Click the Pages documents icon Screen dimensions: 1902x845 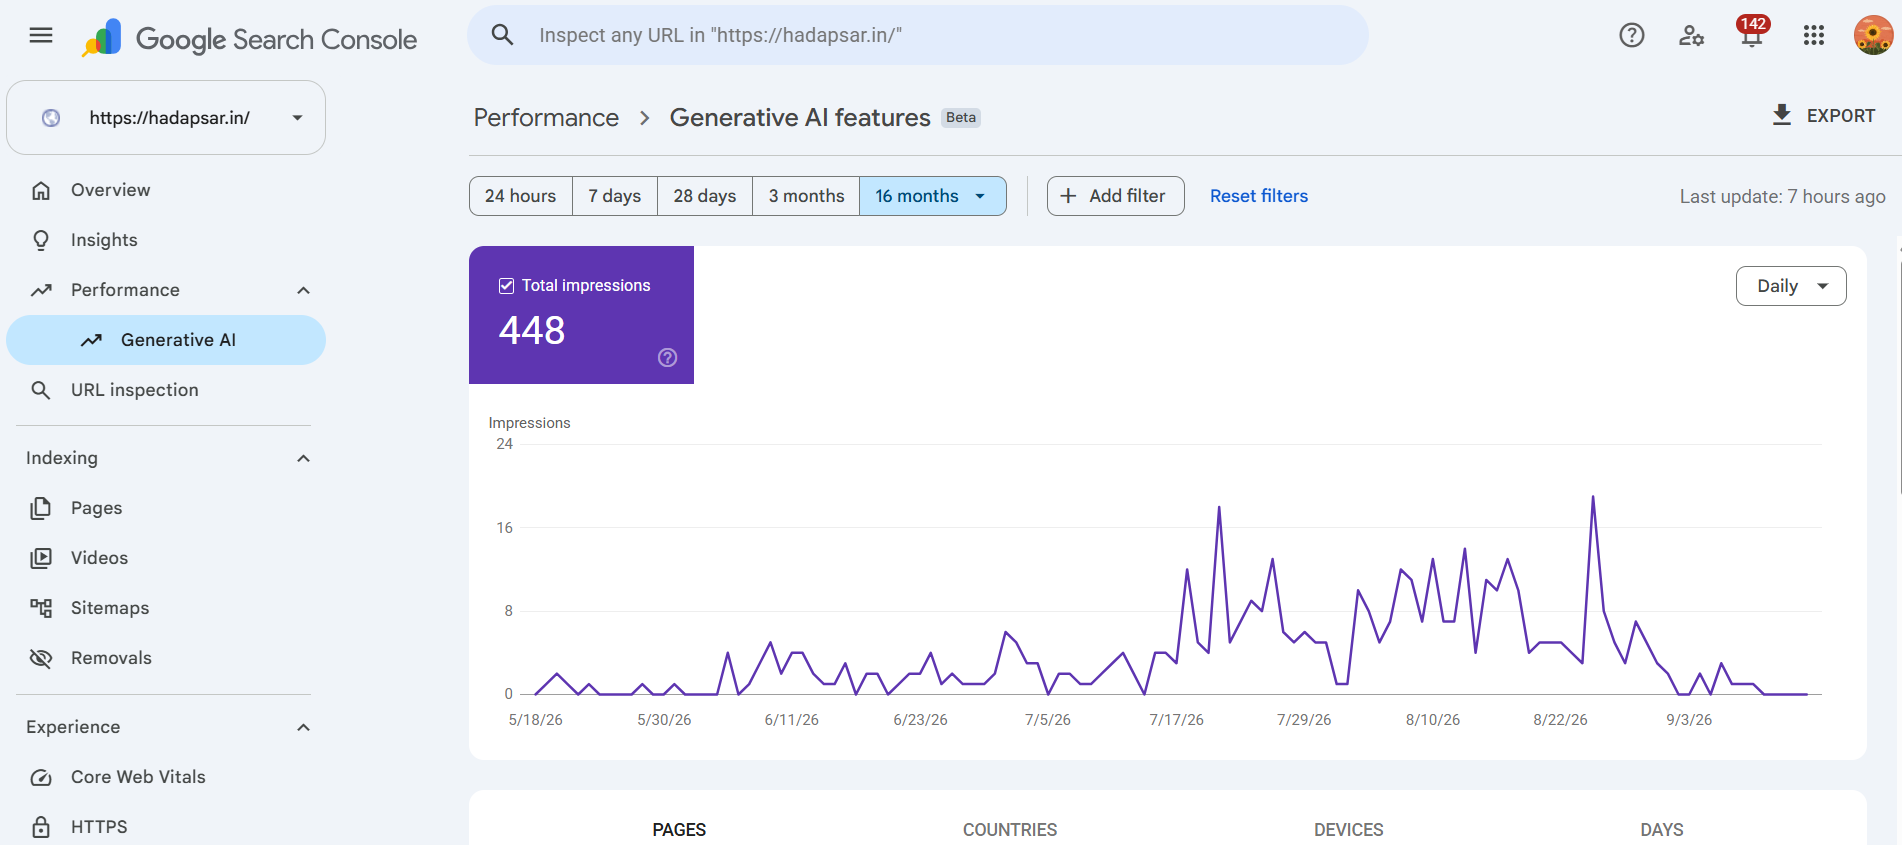point(41,508)
